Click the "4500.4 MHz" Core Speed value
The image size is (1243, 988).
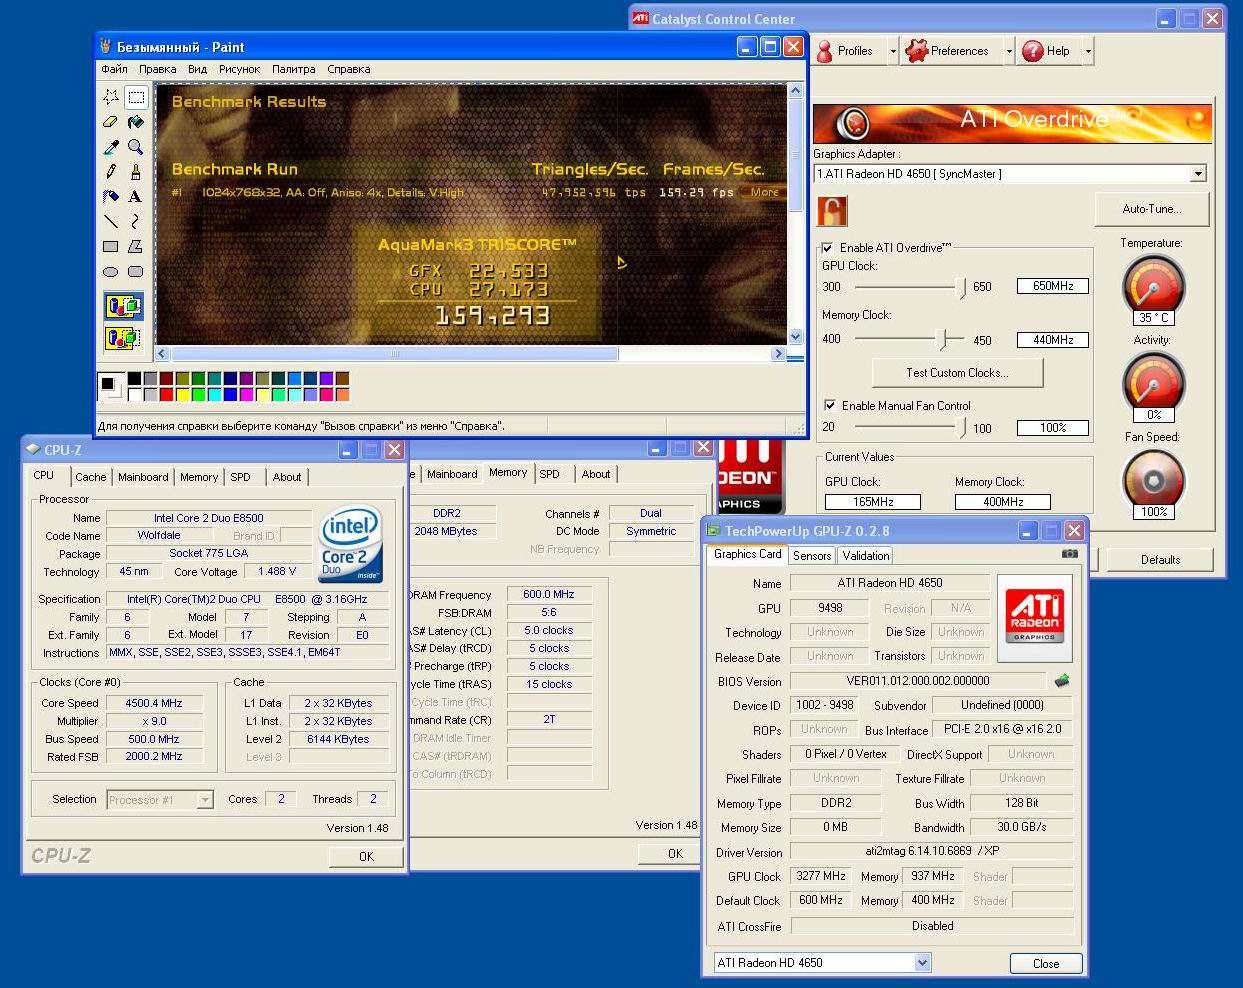[x=154, y=703]
